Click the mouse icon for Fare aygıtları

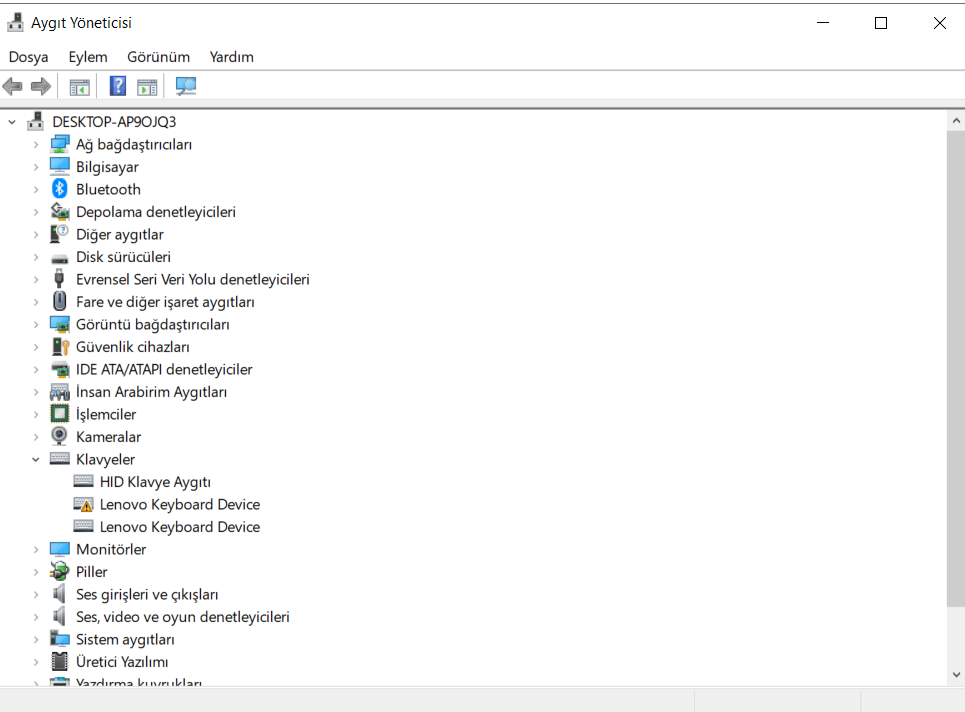(x=60, y=302)
